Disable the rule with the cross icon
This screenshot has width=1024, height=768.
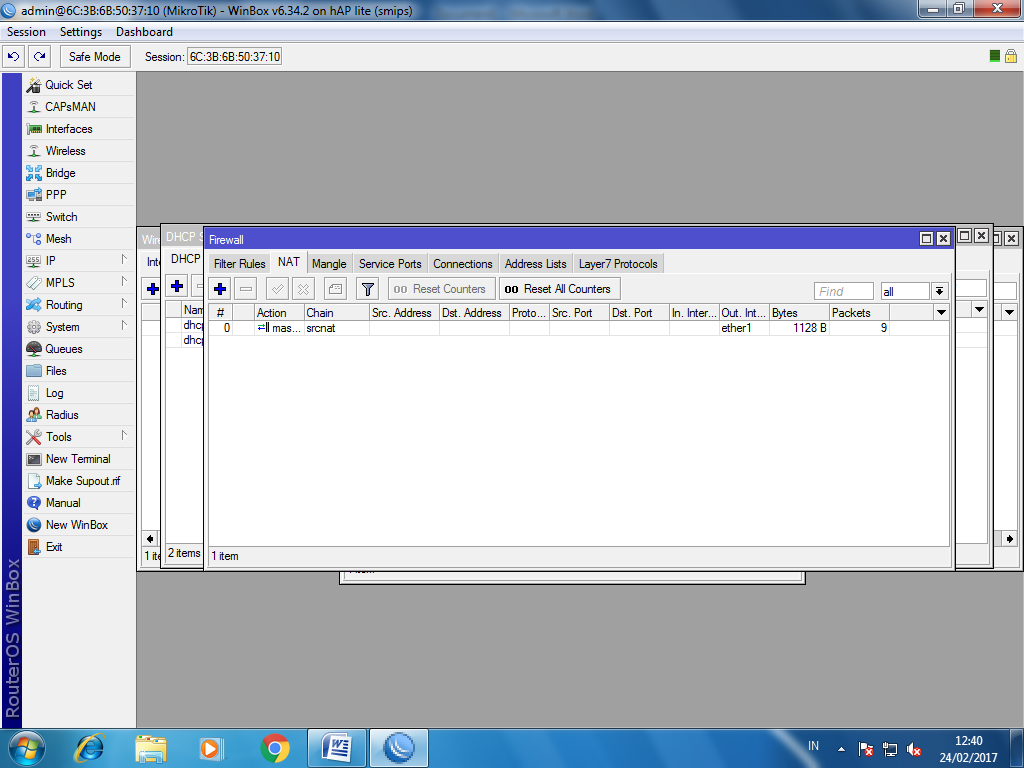click(x=303, y=289)
